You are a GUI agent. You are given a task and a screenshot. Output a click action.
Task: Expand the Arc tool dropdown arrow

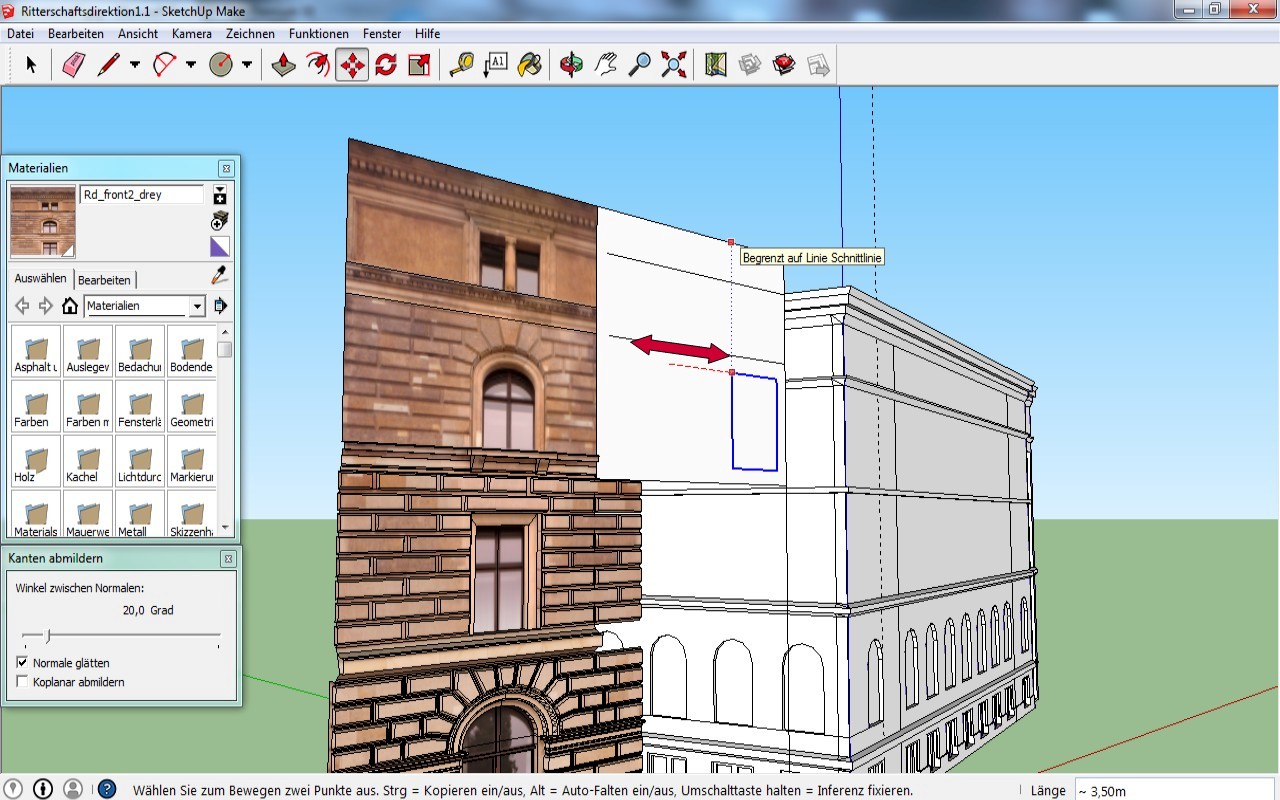click(x=191, y=66)
